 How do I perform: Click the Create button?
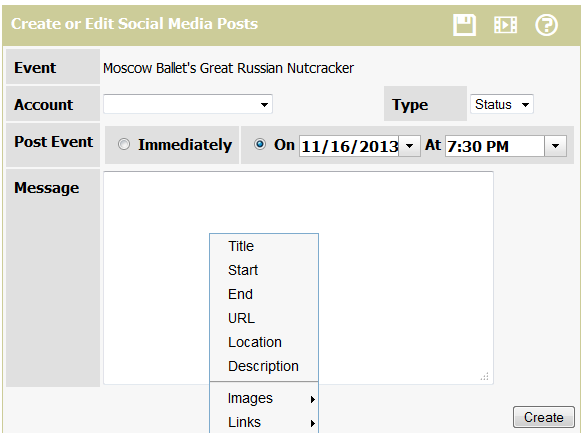pyautogui.click(x=544, y=417)
